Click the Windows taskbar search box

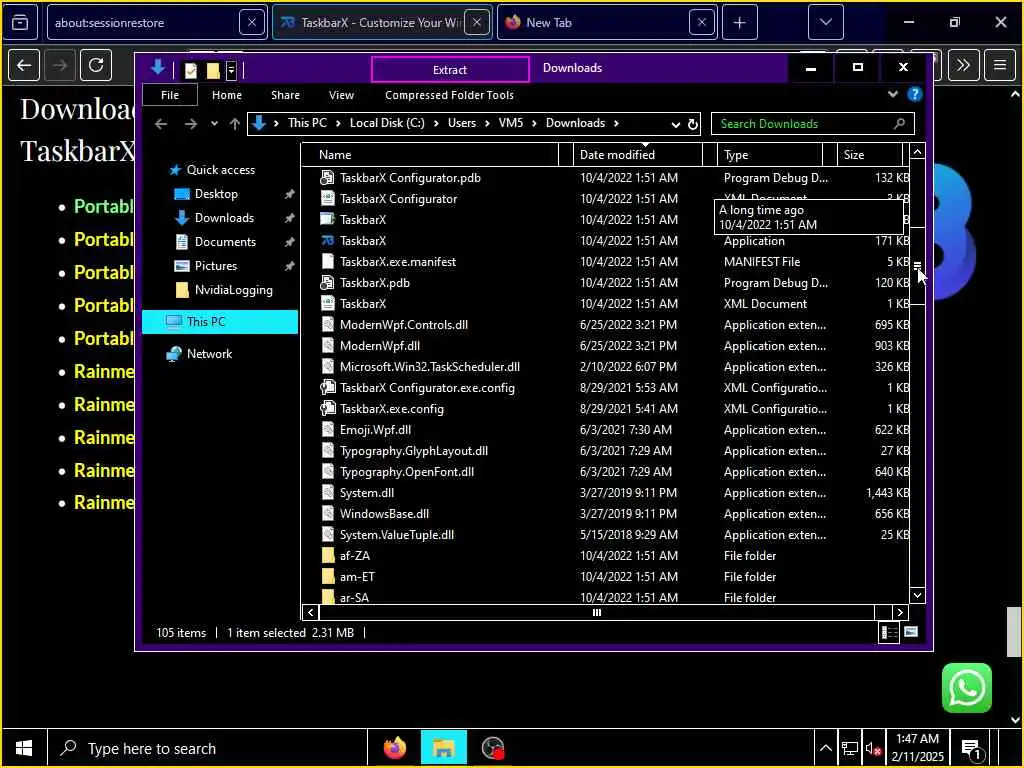[206, 748]
